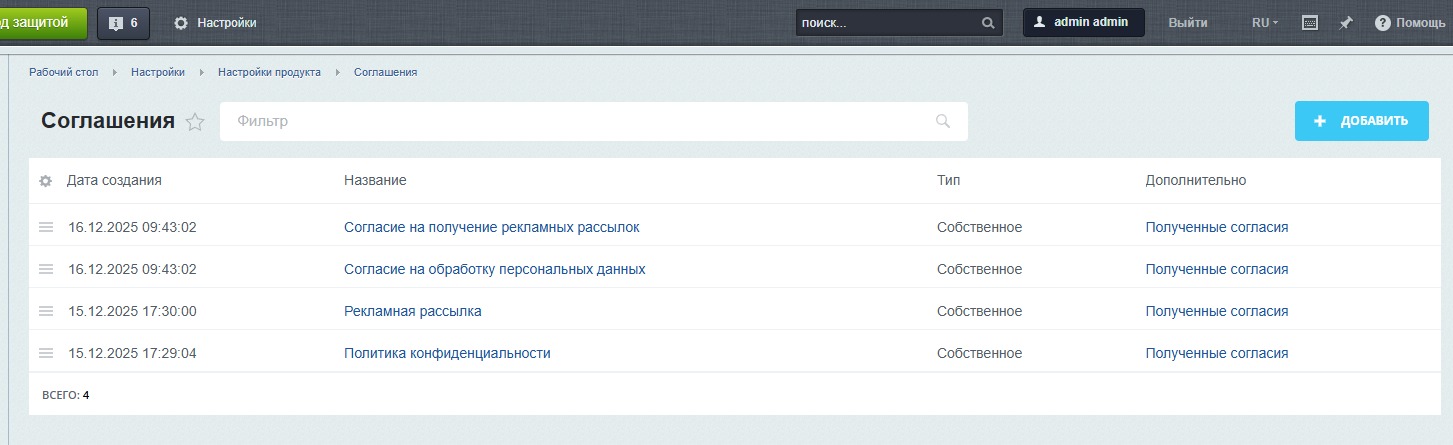Click date 15.12.2025 17:30:00 cell
Screen dimensions: 1453x445
click(132, 311)
